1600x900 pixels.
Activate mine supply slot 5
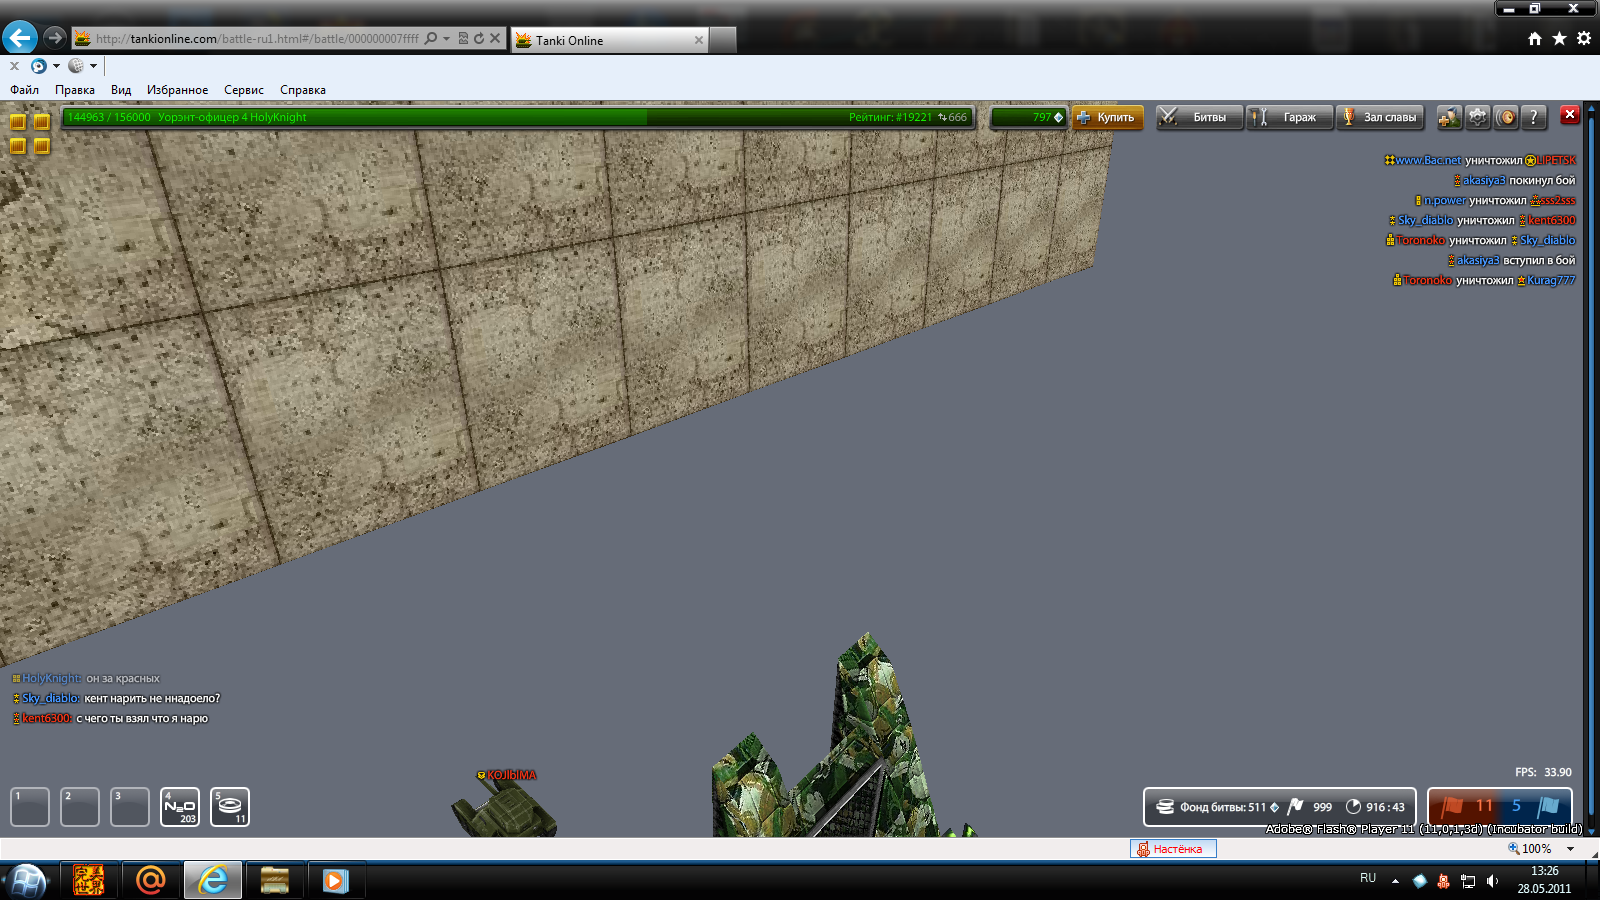pos(230,807)
